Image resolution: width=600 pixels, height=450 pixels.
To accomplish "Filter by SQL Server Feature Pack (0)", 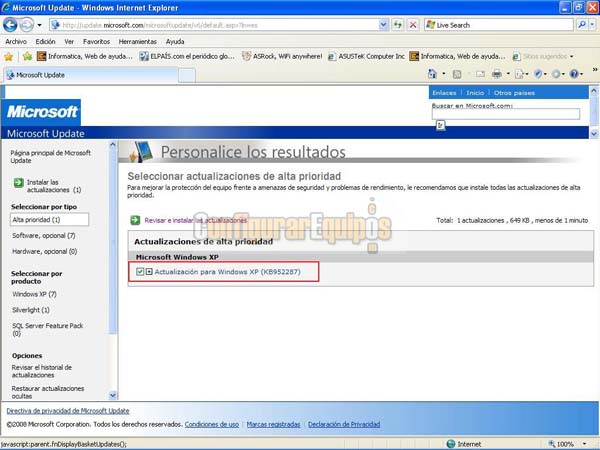I will coord(47,329).
